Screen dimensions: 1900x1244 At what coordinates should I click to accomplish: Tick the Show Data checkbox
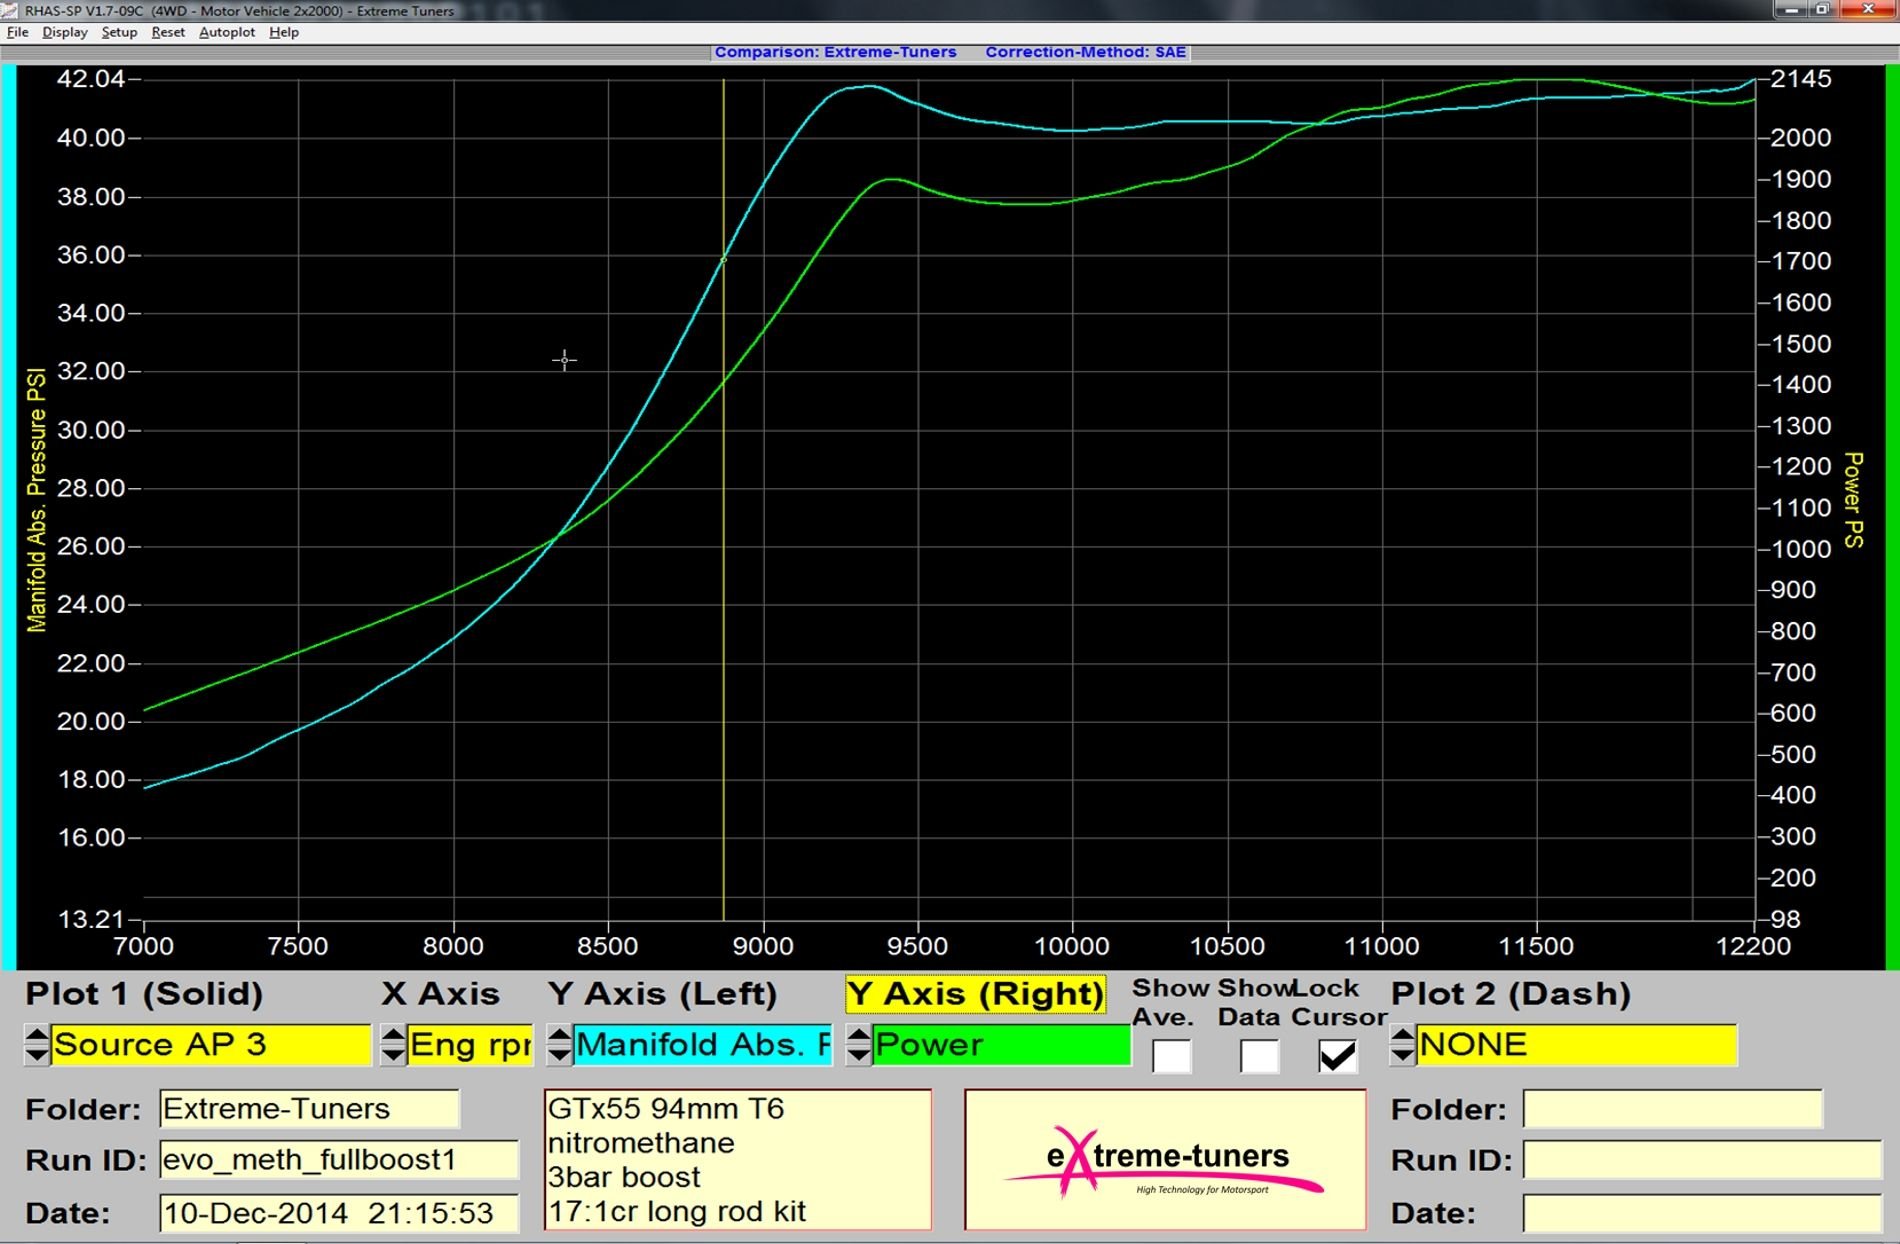click(x=1258, y=1056)
